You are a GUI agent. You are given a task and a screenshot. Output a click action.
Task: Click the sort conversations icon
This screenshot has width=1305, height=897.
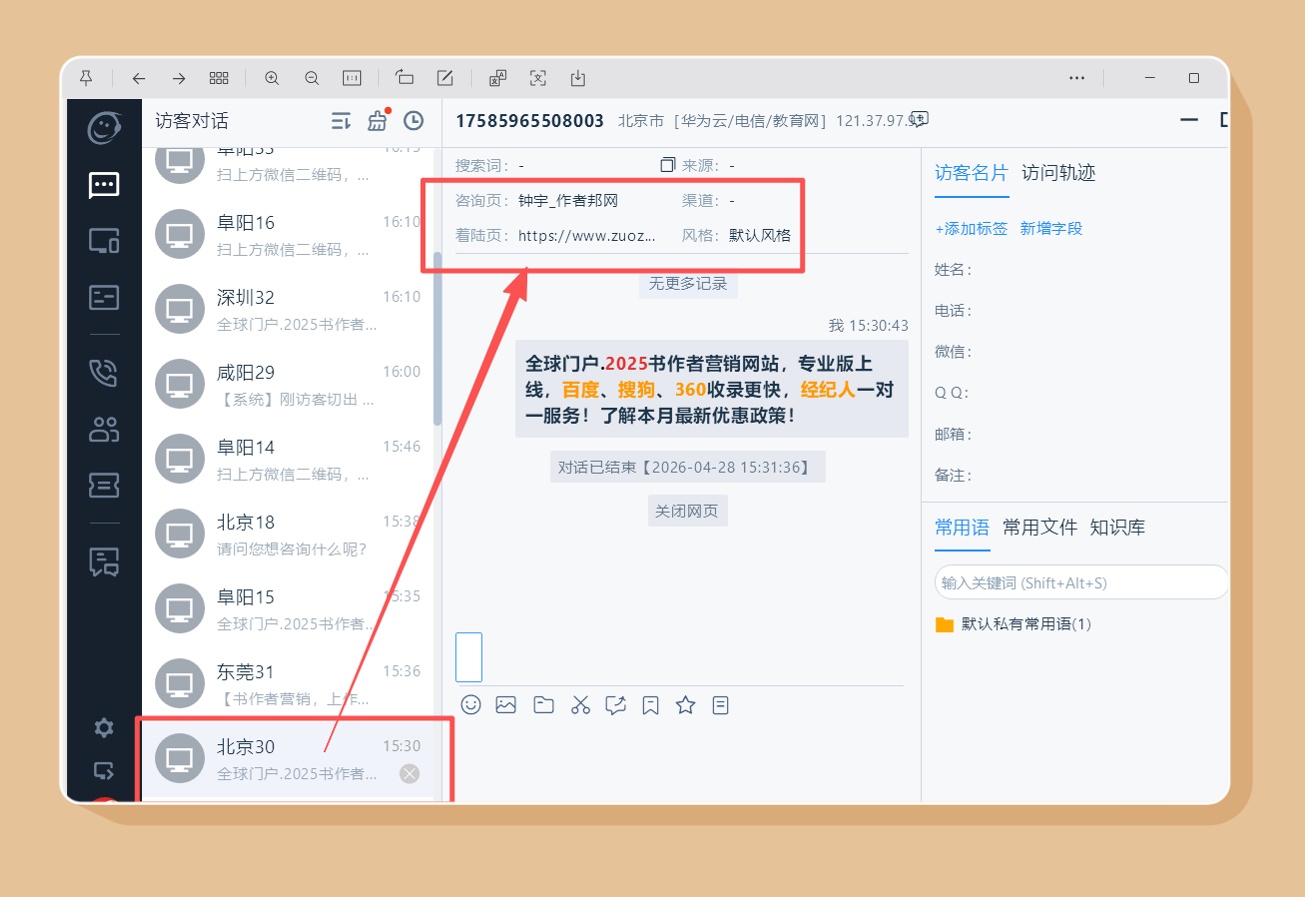coord(341,121)
